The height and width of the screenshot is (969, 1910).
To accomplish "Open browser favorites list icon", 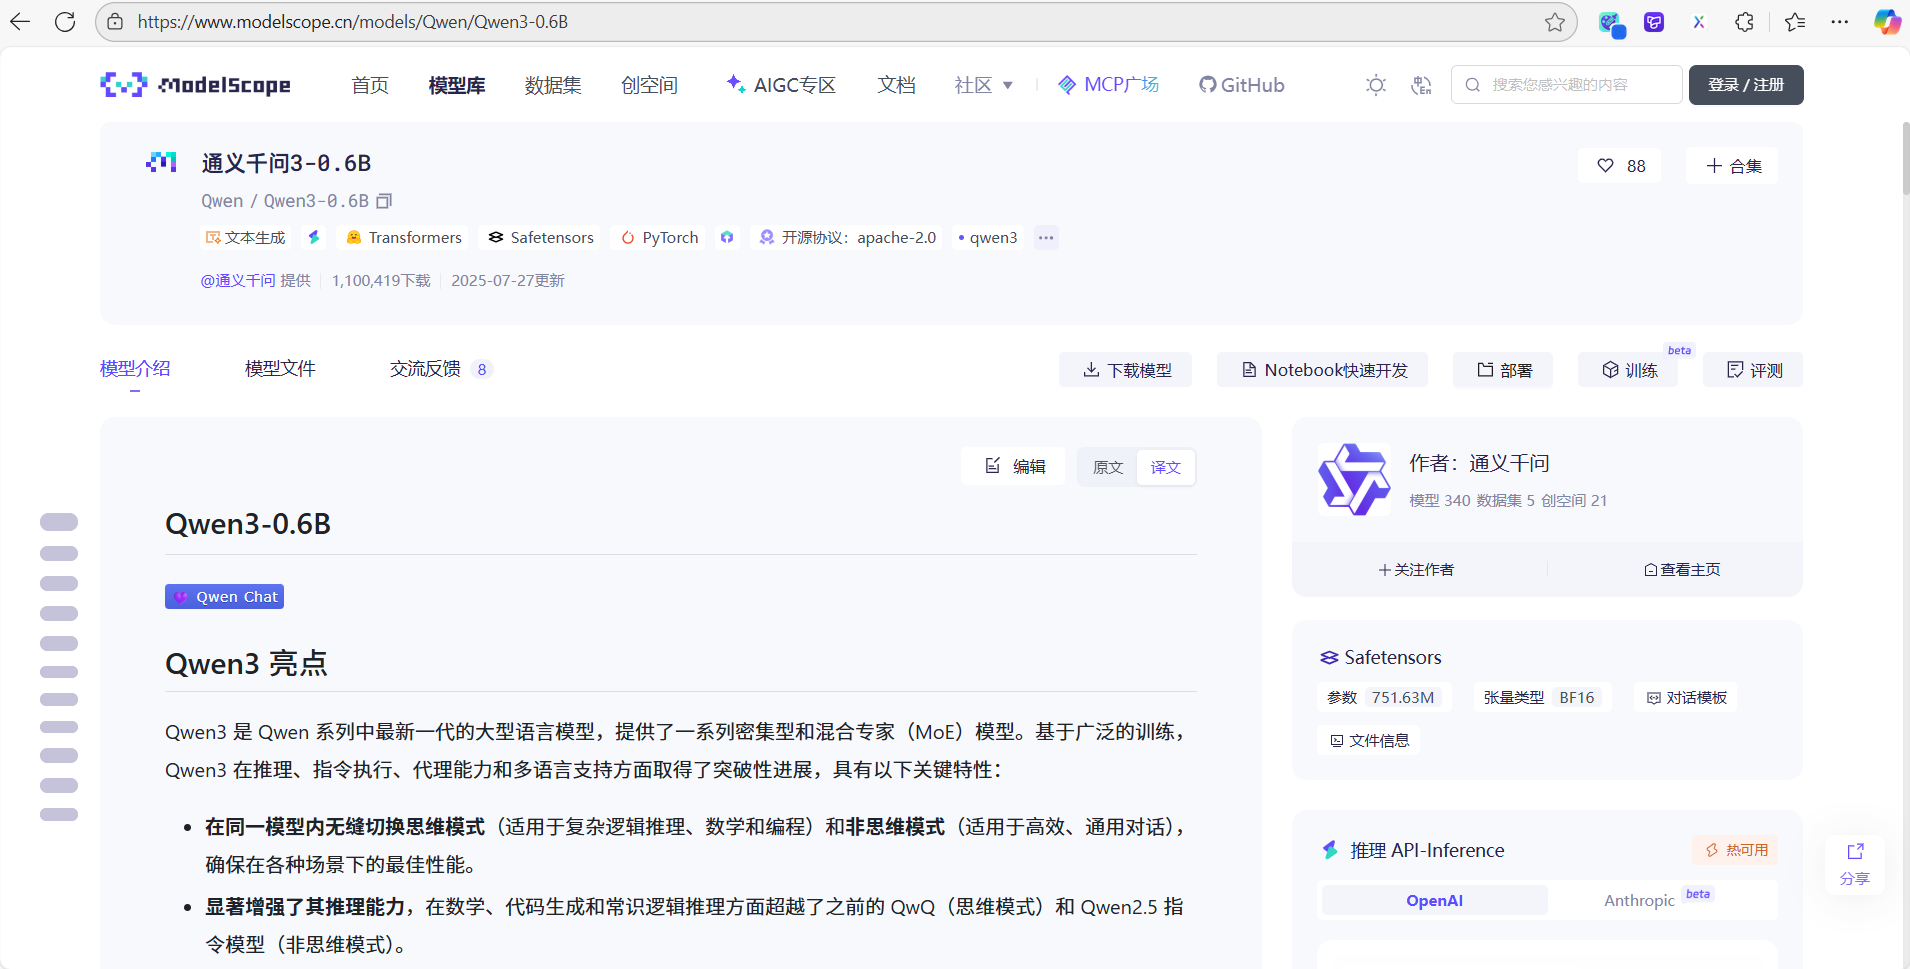I will point(1795,22).
